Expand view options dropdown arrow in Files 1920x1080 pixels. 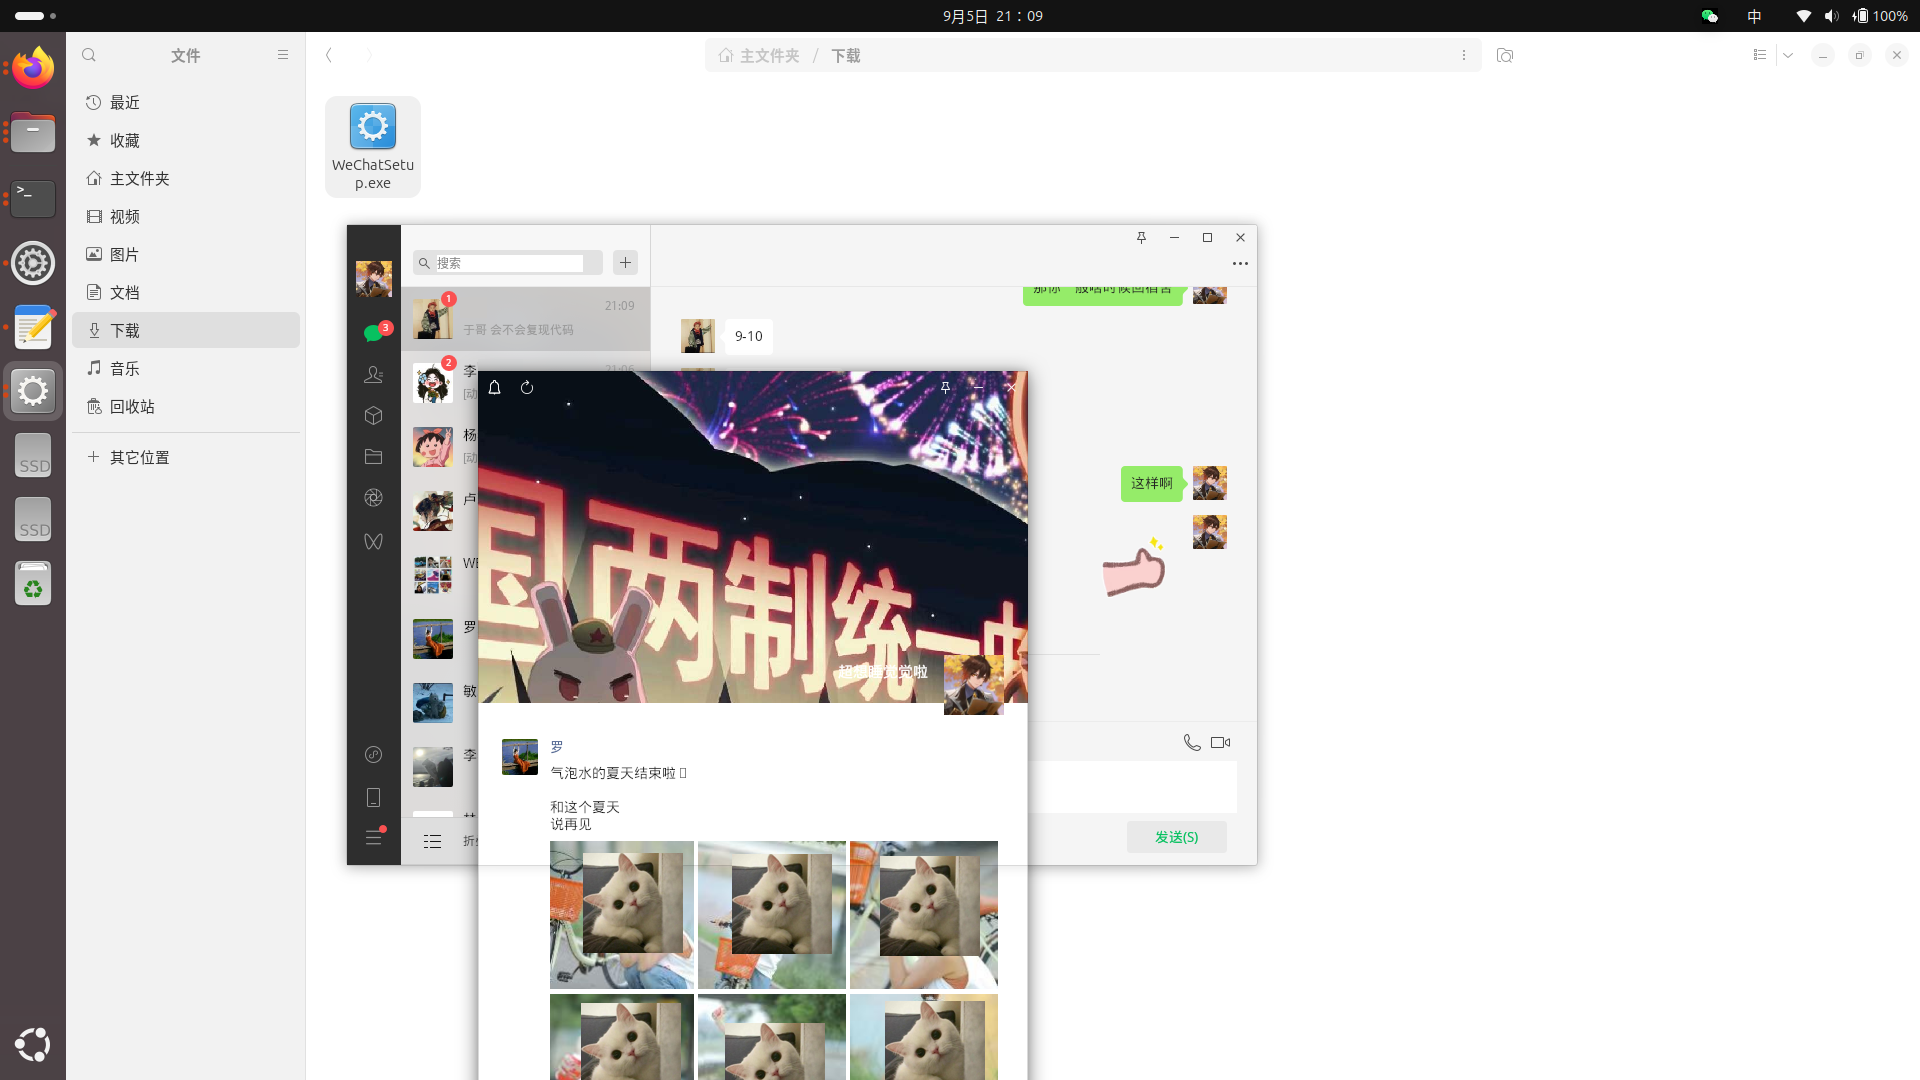[1788, 56]
